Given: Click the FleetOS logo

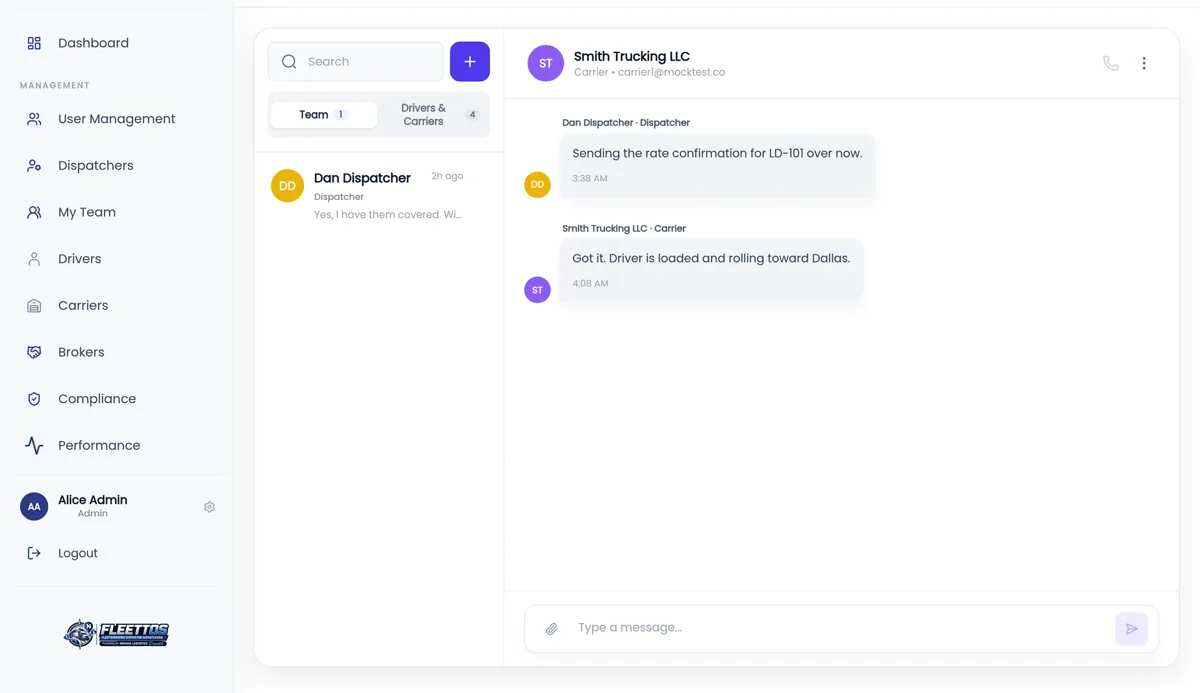Looking at the screenshot, I should pos(116,634).
